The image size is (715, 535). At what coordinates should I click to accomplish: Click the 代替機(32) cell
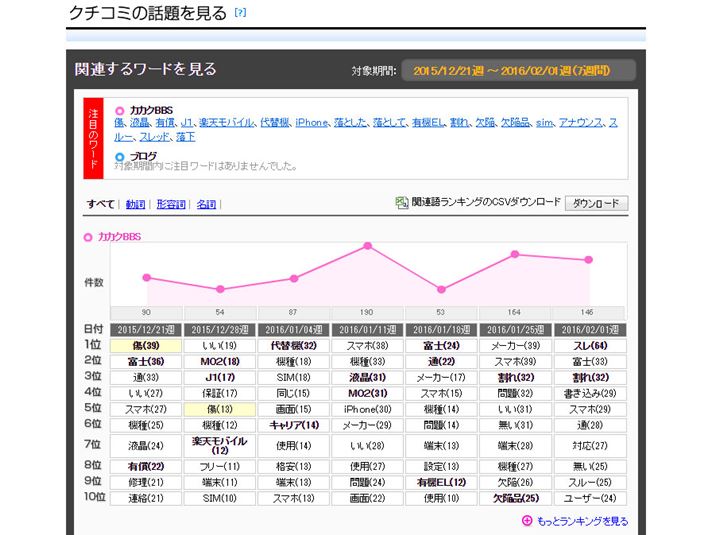pyautogui.click(x=294, y=346)
